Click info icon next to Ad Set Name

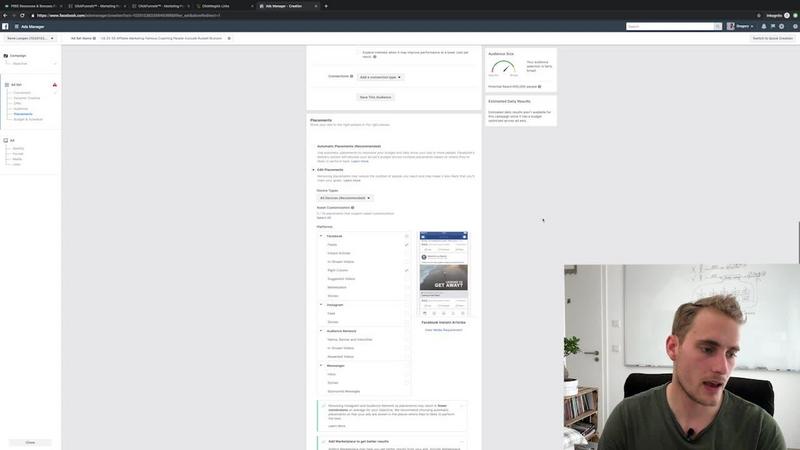94,38
